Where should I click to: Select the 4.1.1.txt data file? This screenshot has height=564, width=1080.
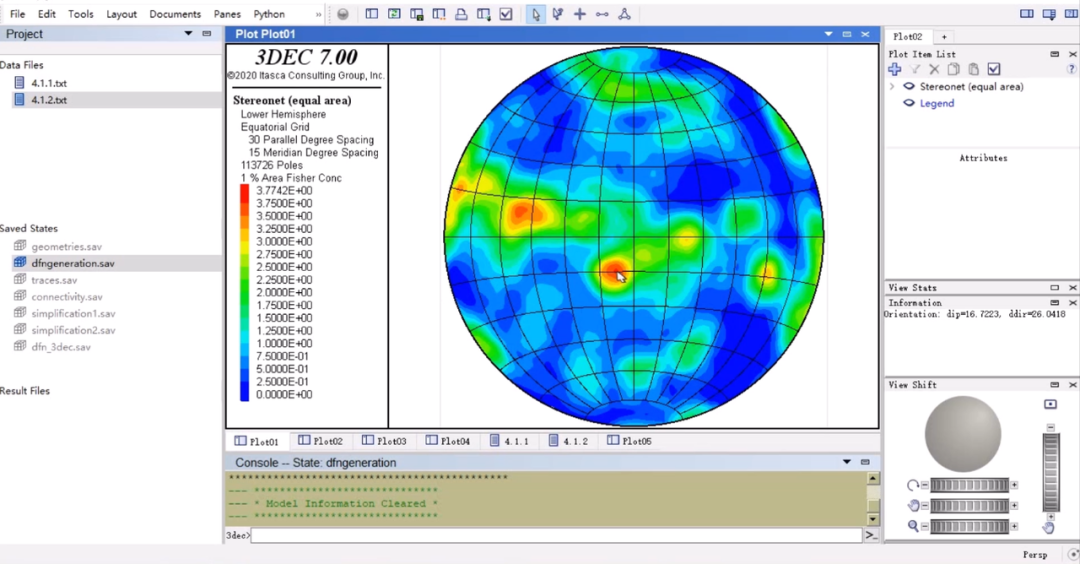pyautogui.click(x=49, y=83)
